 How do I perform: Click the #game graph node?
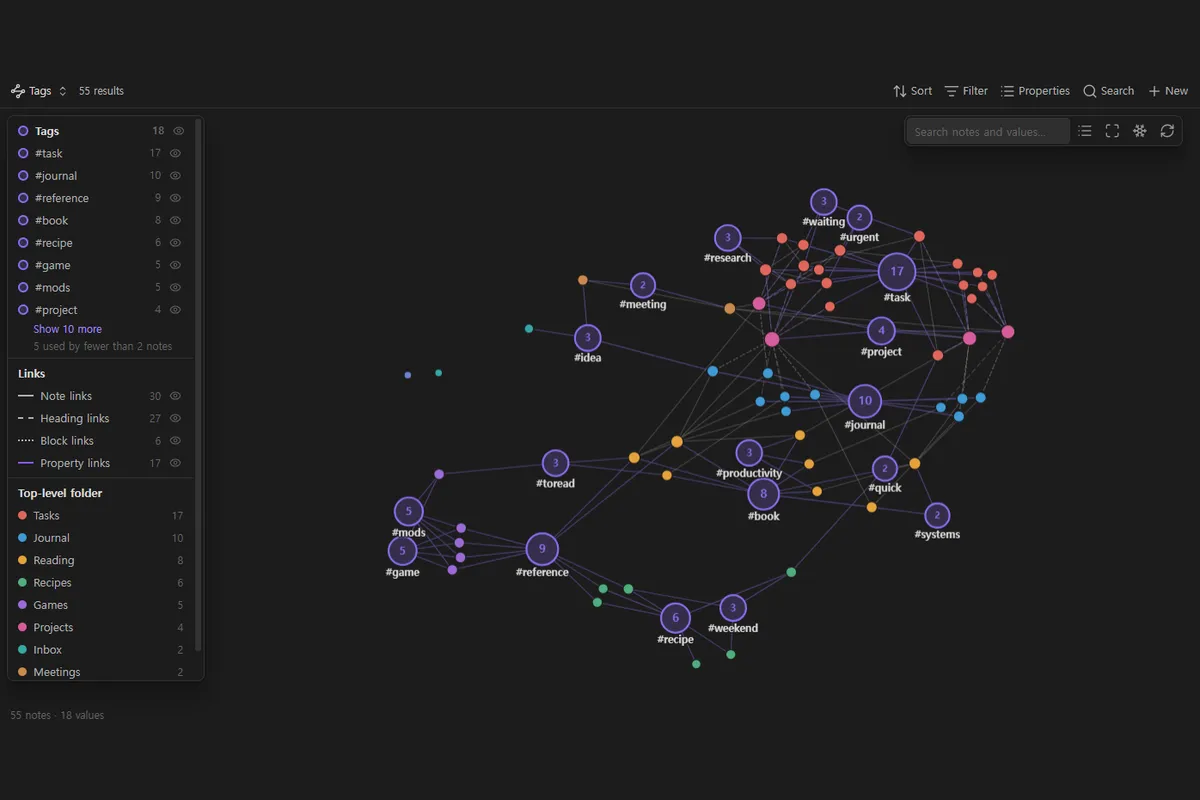click(403, 551)
